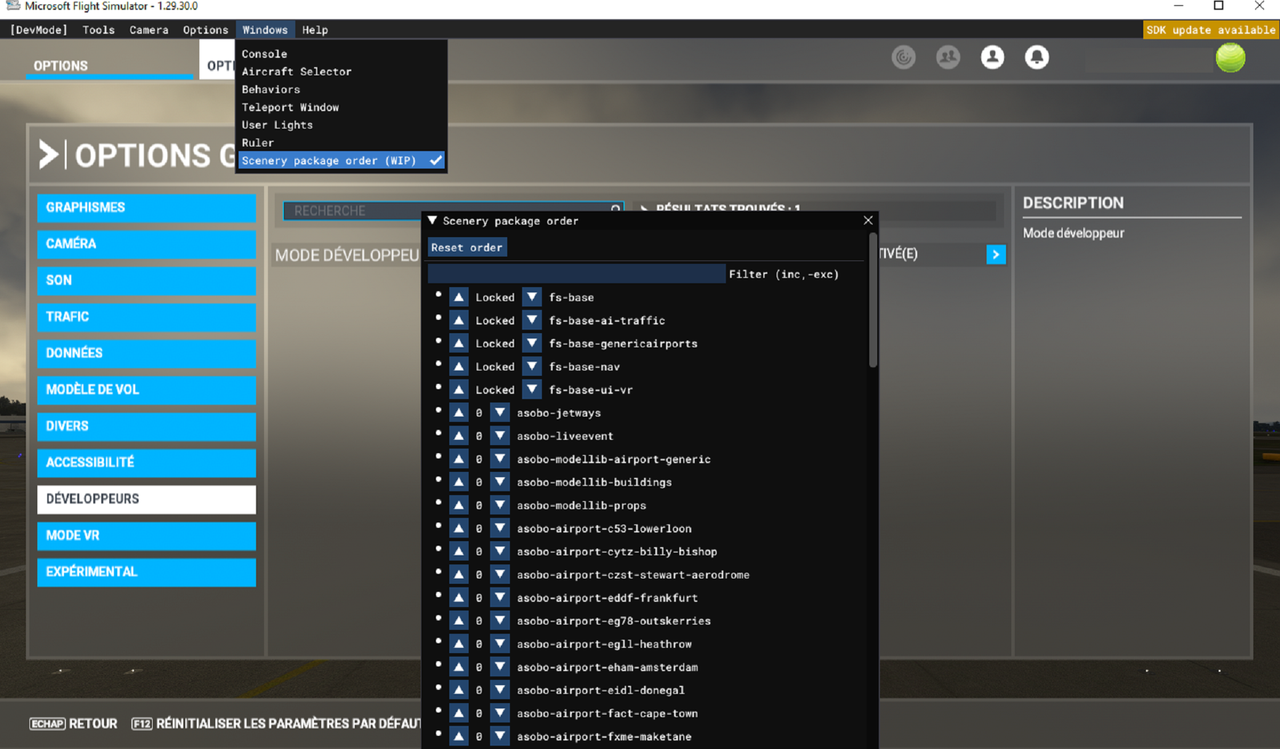Move asobo-modellib-airport-generic down in order
The width and height of the screenshot is (1280, 749).
[500, 459]
